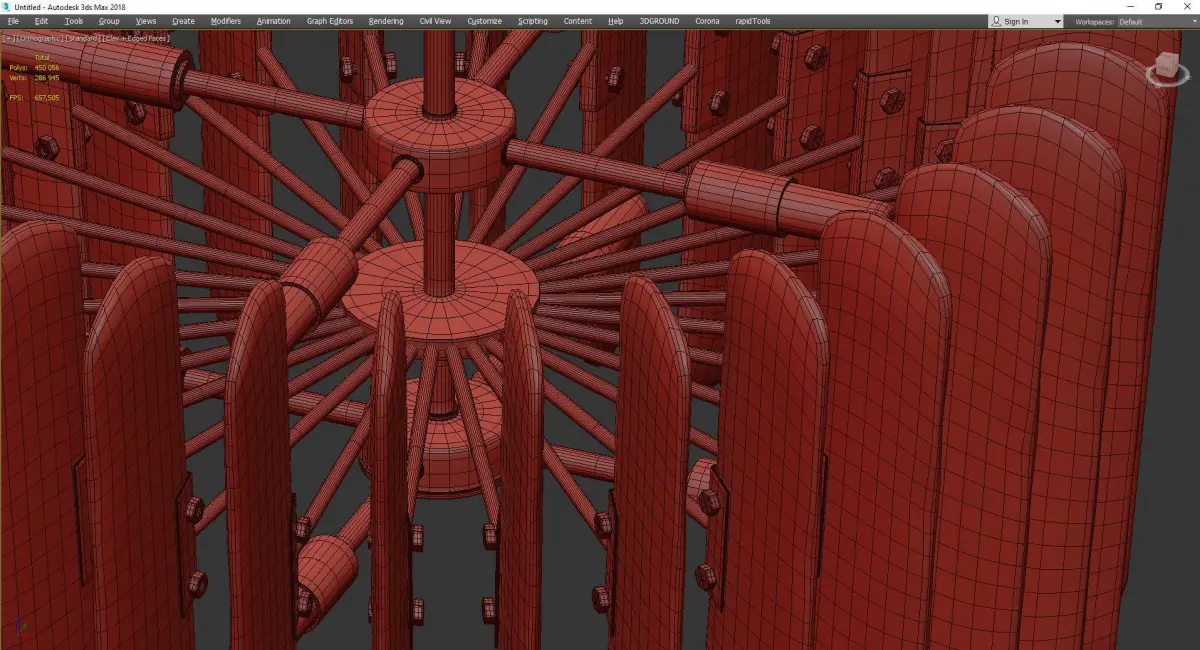Screen dimensions: 1200x650
Task: Open the Create menu
Action: (183, 21)
